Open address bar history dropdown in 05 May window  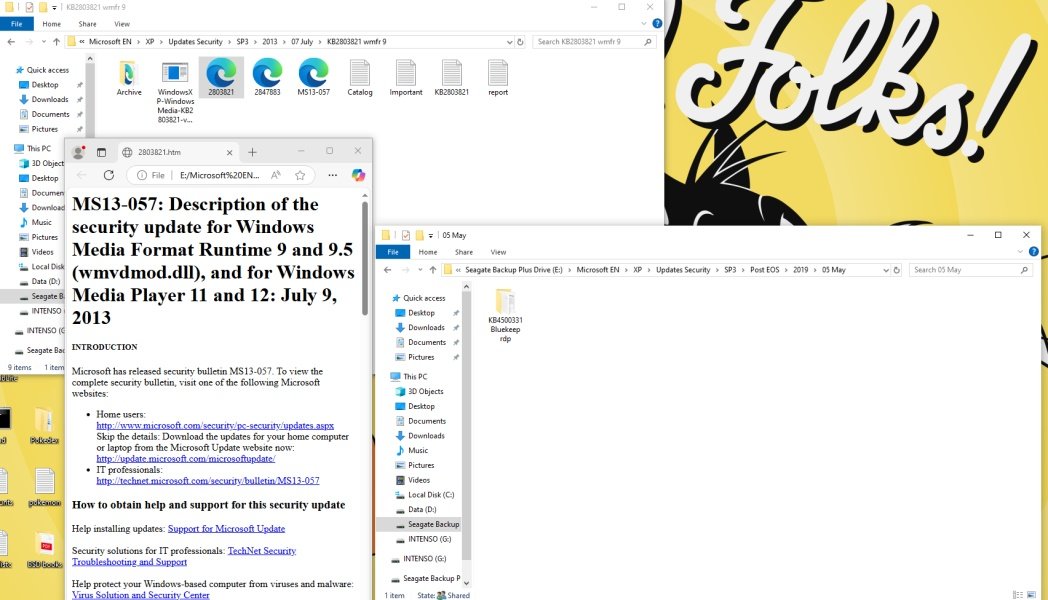pyautogui.click(x=885, y=270)
